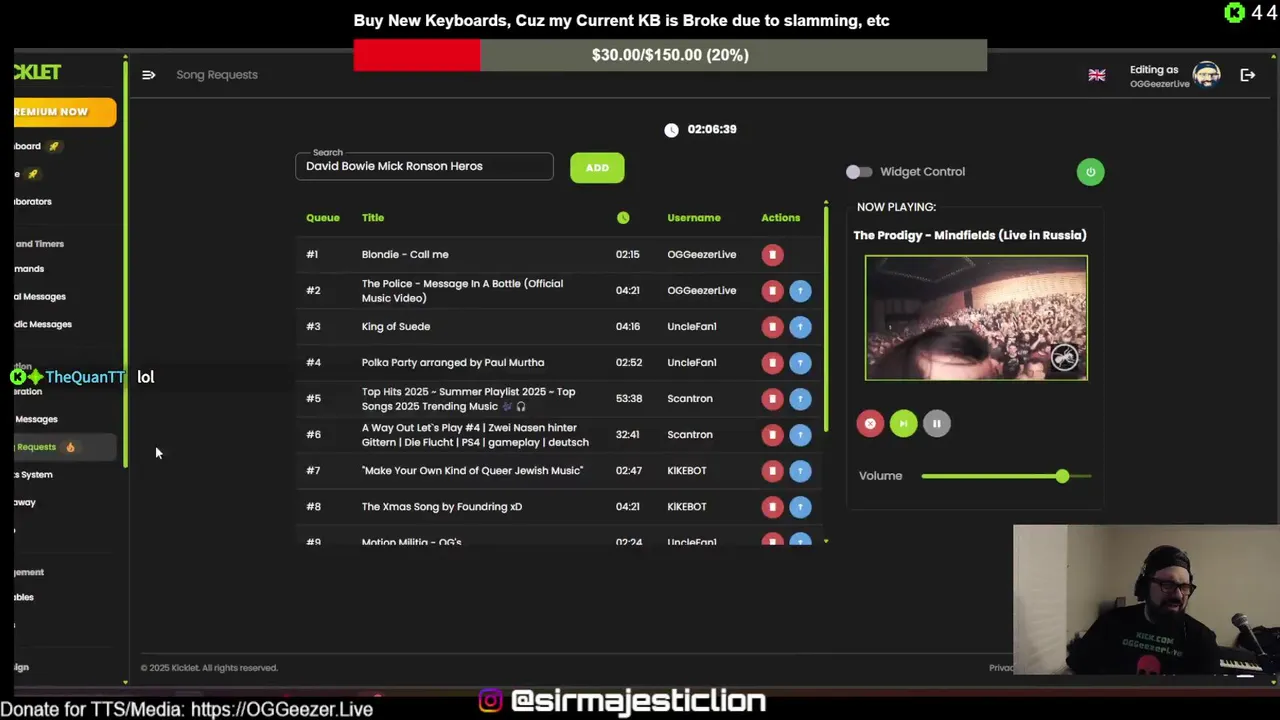Open the OGGeezerLive profile avatar
The height and width of the screenshot is (720, 1280).
[1207, 75]
